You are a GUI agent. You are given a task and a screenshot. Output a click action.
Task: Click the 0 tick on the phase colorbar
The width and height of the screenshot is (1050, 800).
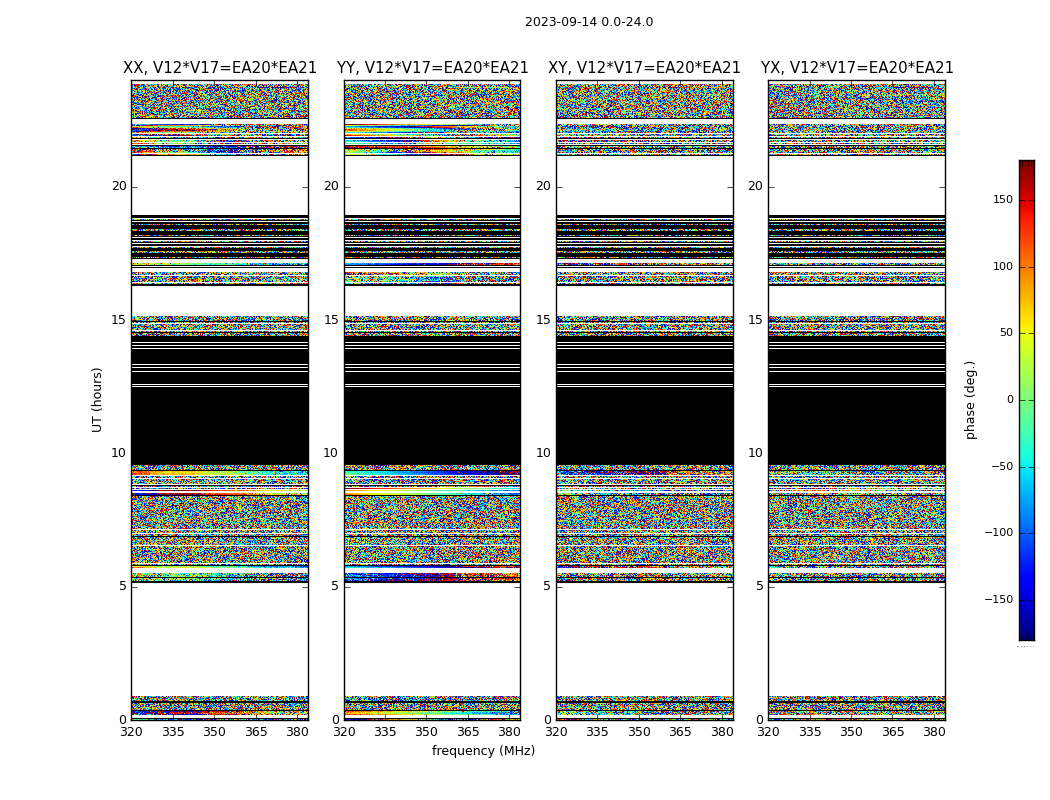pos(1010,400)
